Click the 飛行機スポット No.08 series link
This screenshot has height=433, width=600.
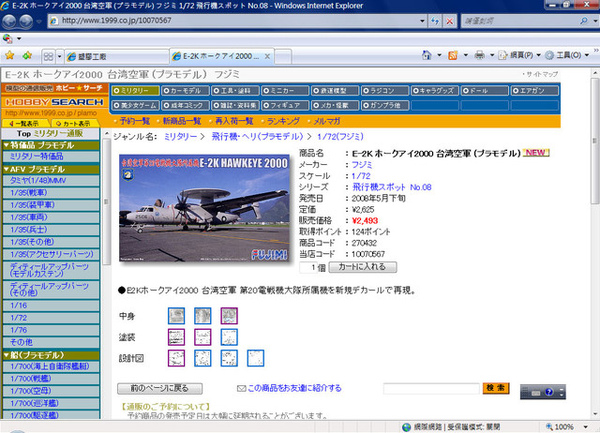point(391,187)
